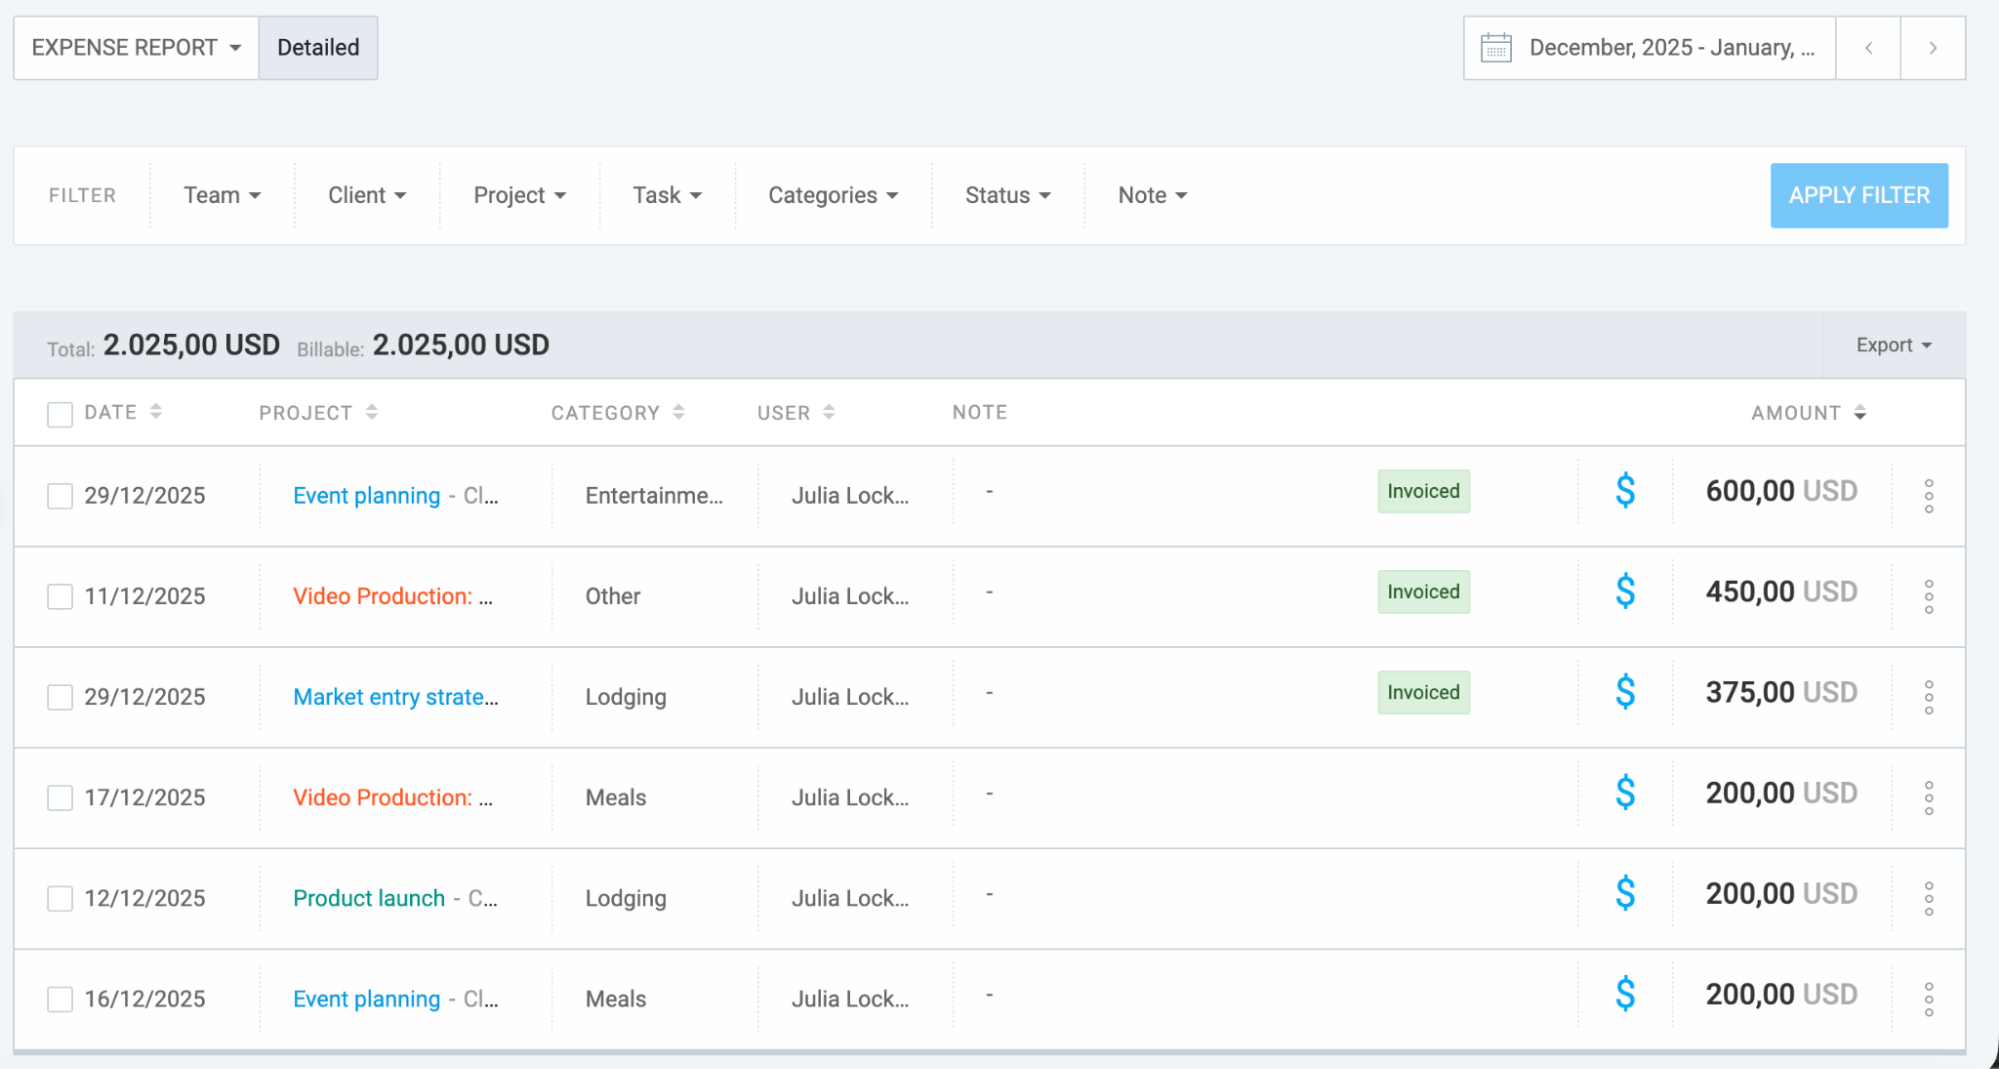Screen dimensions: 1999x1069
Task: Click the dollar icon on the 450,00 USD row
Action: [1625, 591]
